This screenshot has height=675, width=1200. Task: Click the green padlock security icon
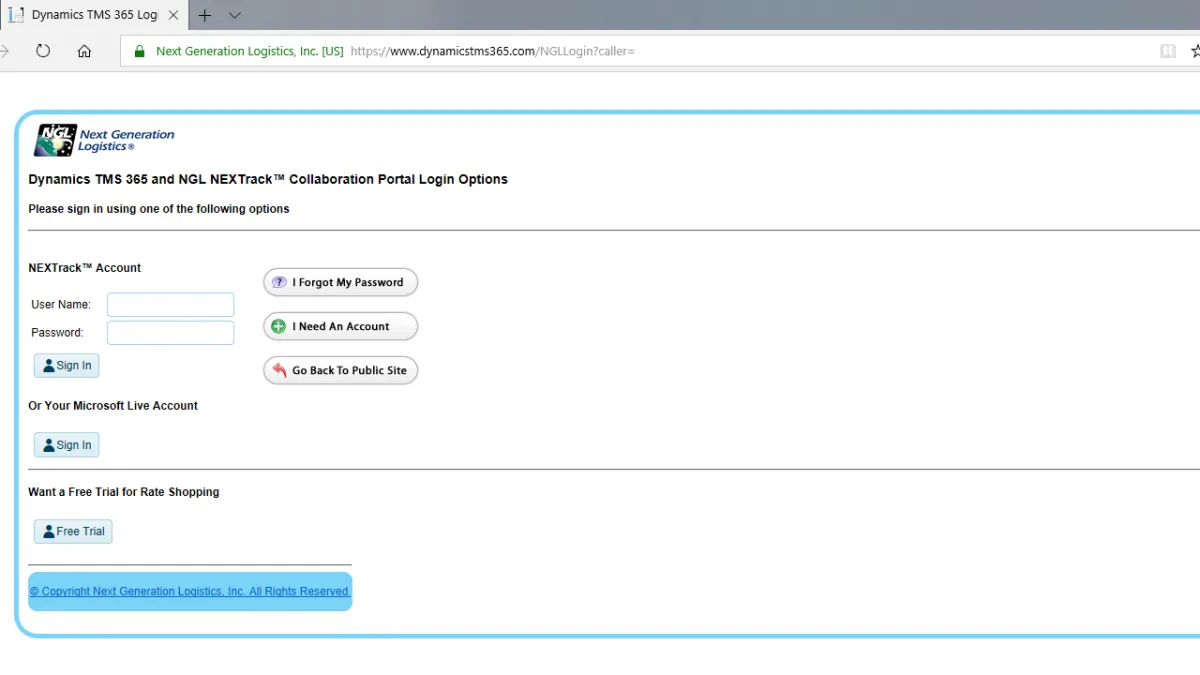click(x=139, y=51)
